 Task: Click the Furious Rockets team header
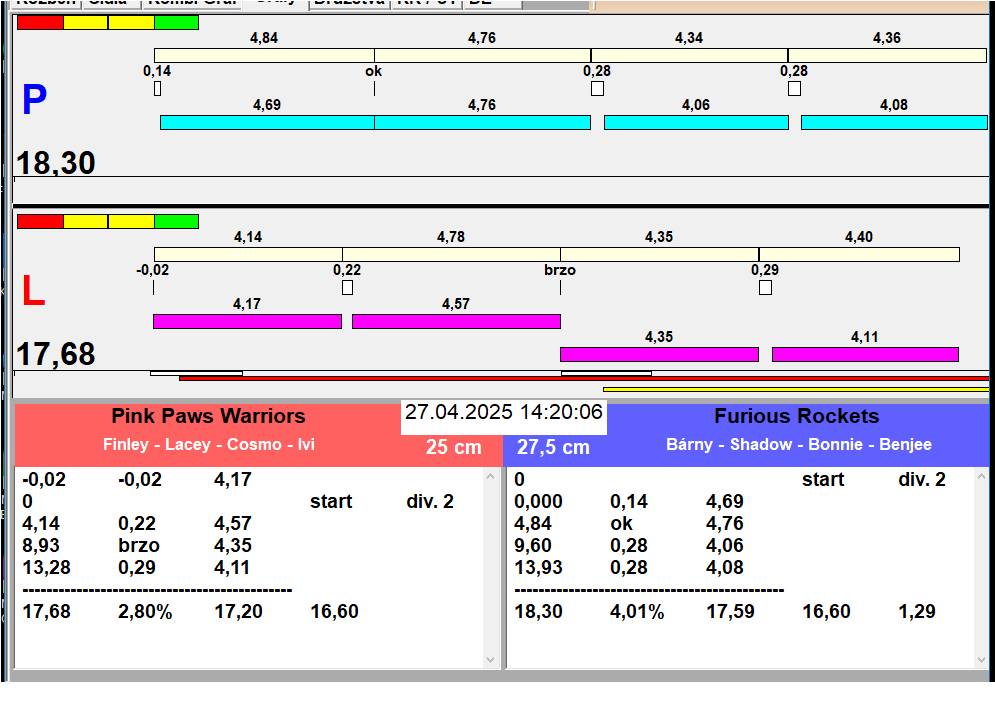tap(796, 417)
